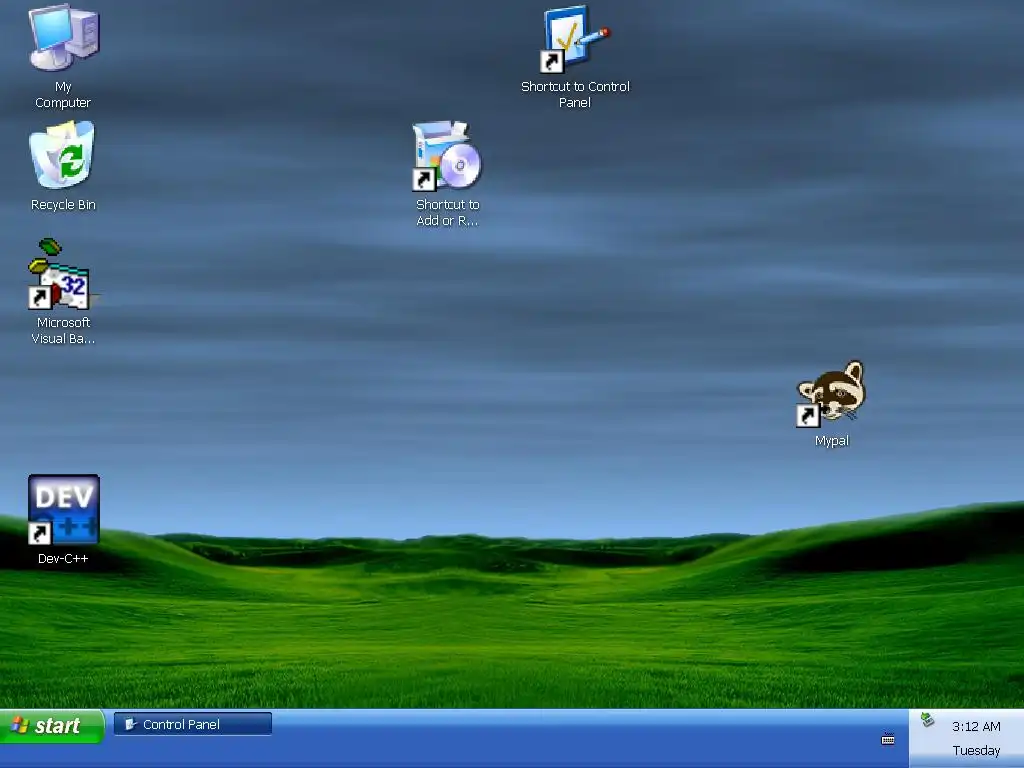Activate the Control Panel taskbar button
This screenshot has height=768, width=1024.
[x=193, y=724]
